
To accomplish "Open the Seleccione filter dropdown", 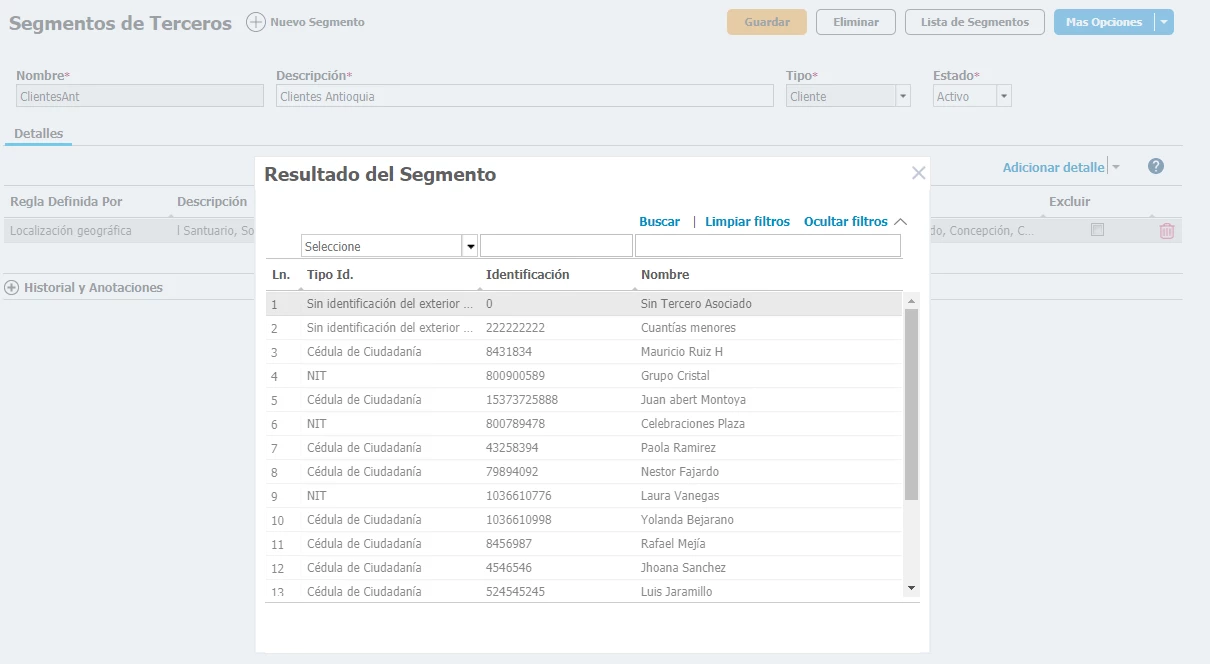I will point(469,246).
